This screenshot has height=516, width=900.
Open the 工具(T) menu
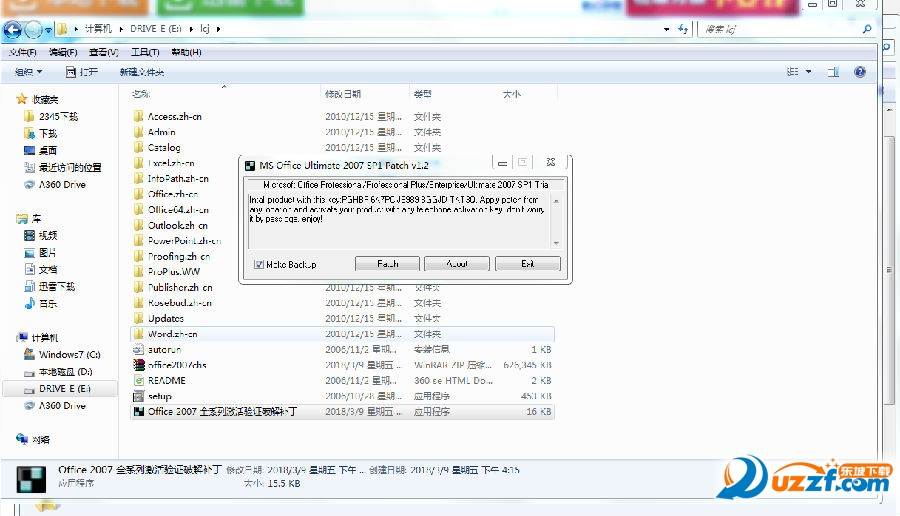click(145, 52)
